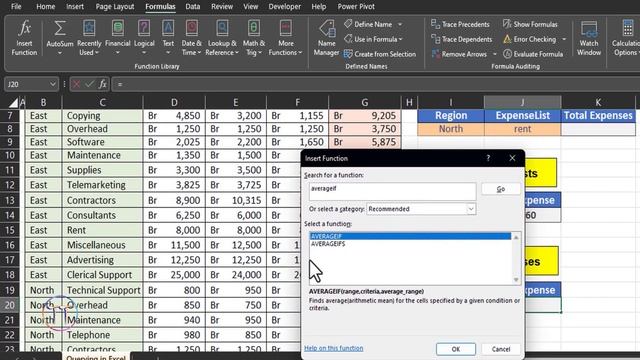640x360 pixels.
Task: Select column D header
Action: (174, 102)
